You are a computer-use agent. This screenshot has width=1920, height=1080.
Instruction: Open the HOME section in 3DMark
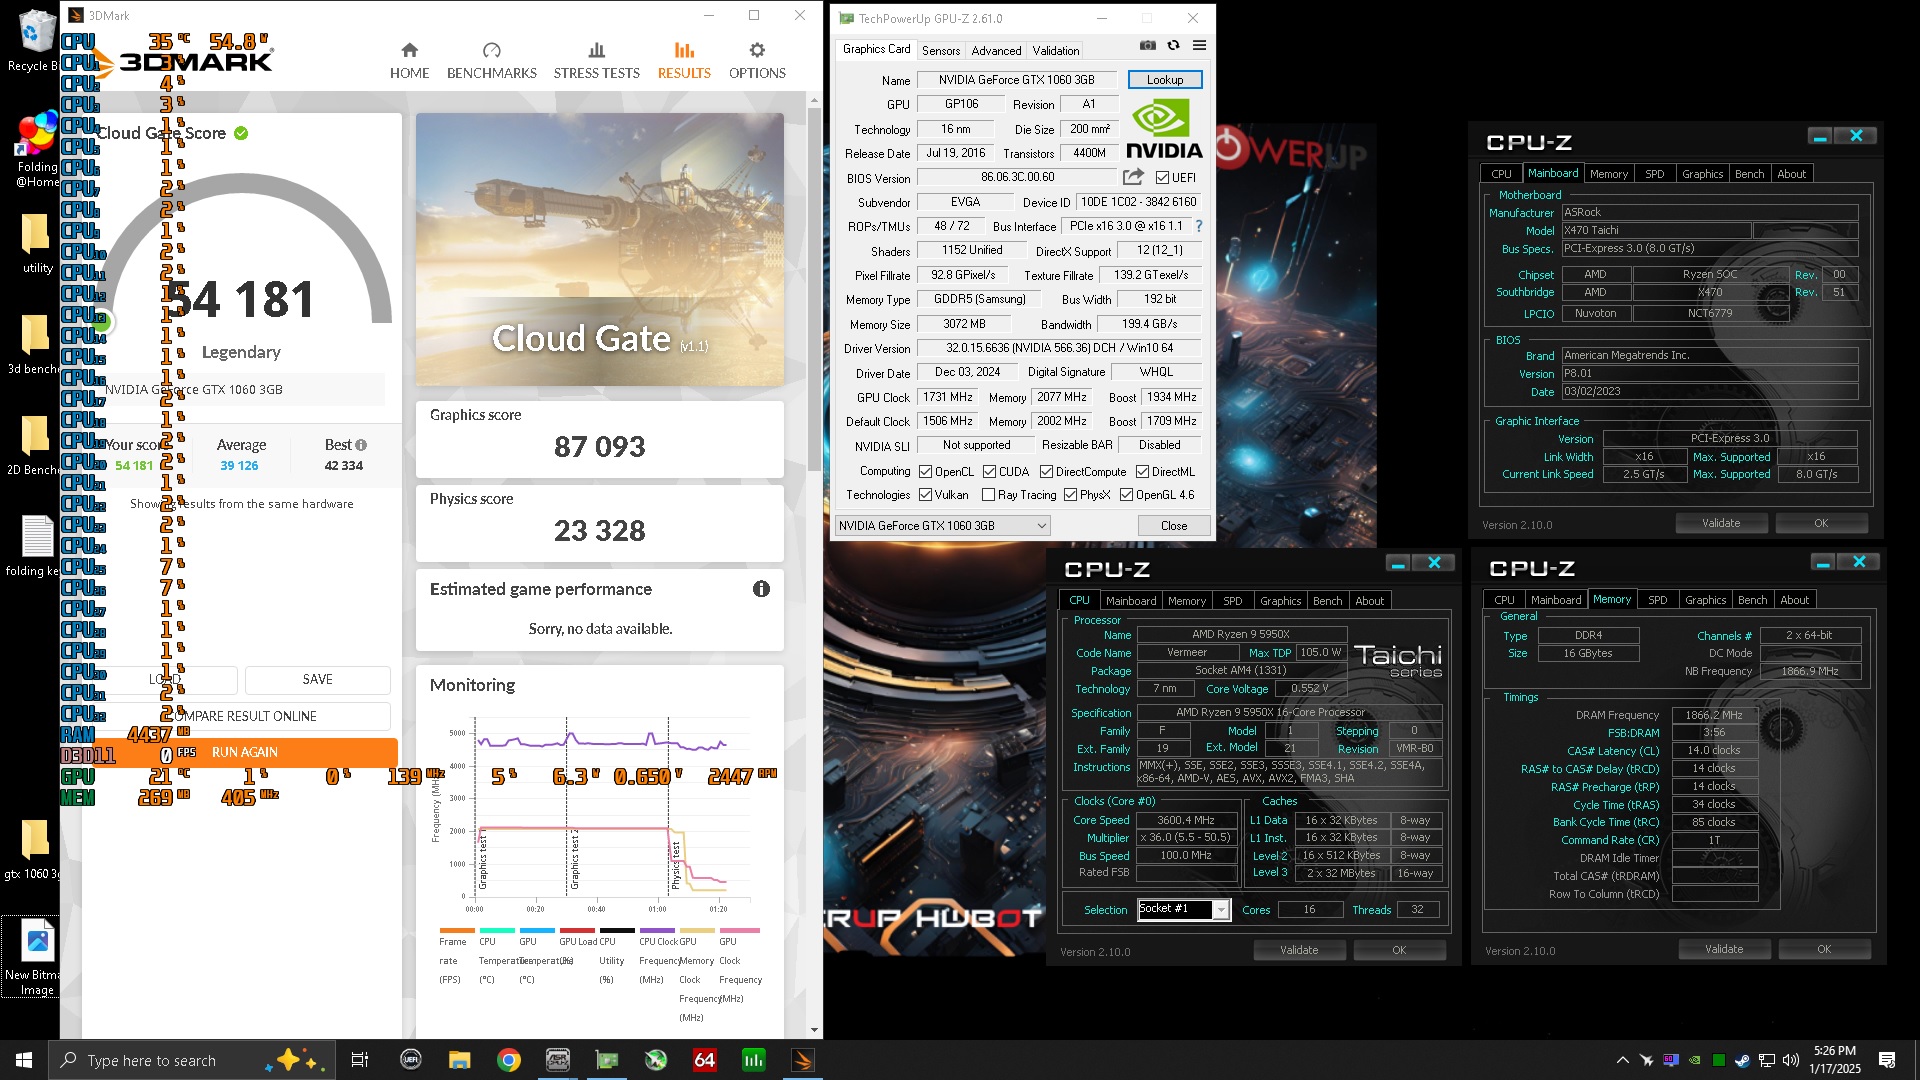409,61
